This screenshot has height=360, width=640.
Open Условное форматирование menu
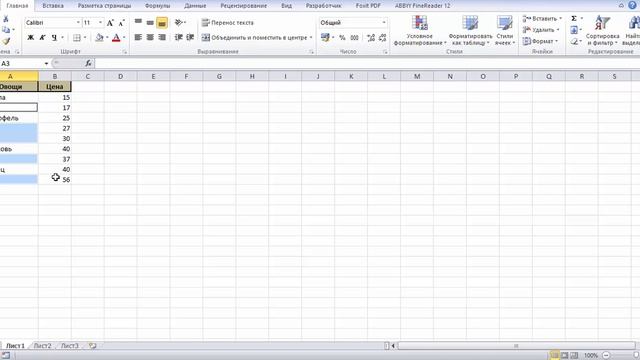pos(420,30)
